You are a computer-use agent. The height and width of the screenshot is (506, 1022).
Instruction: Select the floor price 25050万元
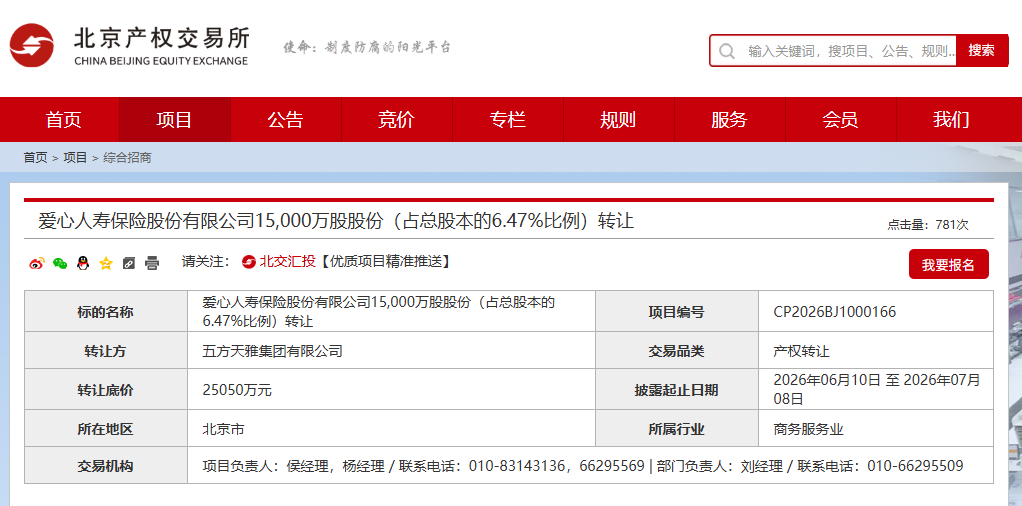tap(237, 391)
